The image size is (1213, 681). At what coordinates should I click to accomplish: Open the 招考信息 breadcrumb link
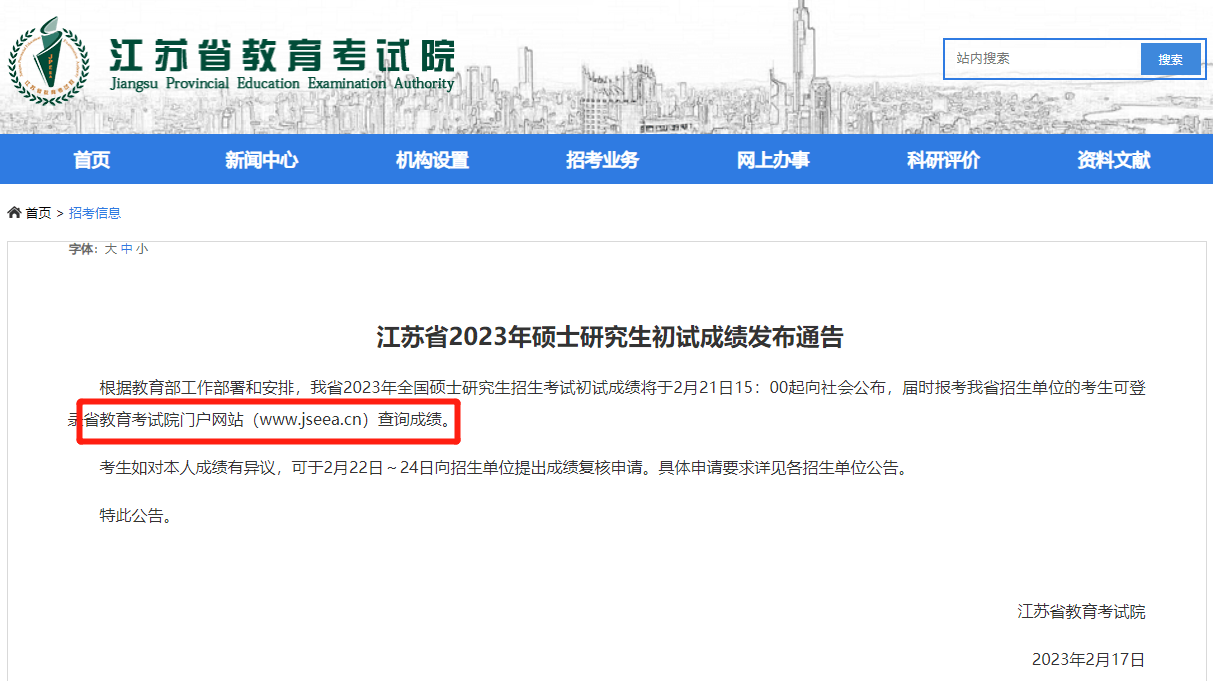(x=95, y=213)
